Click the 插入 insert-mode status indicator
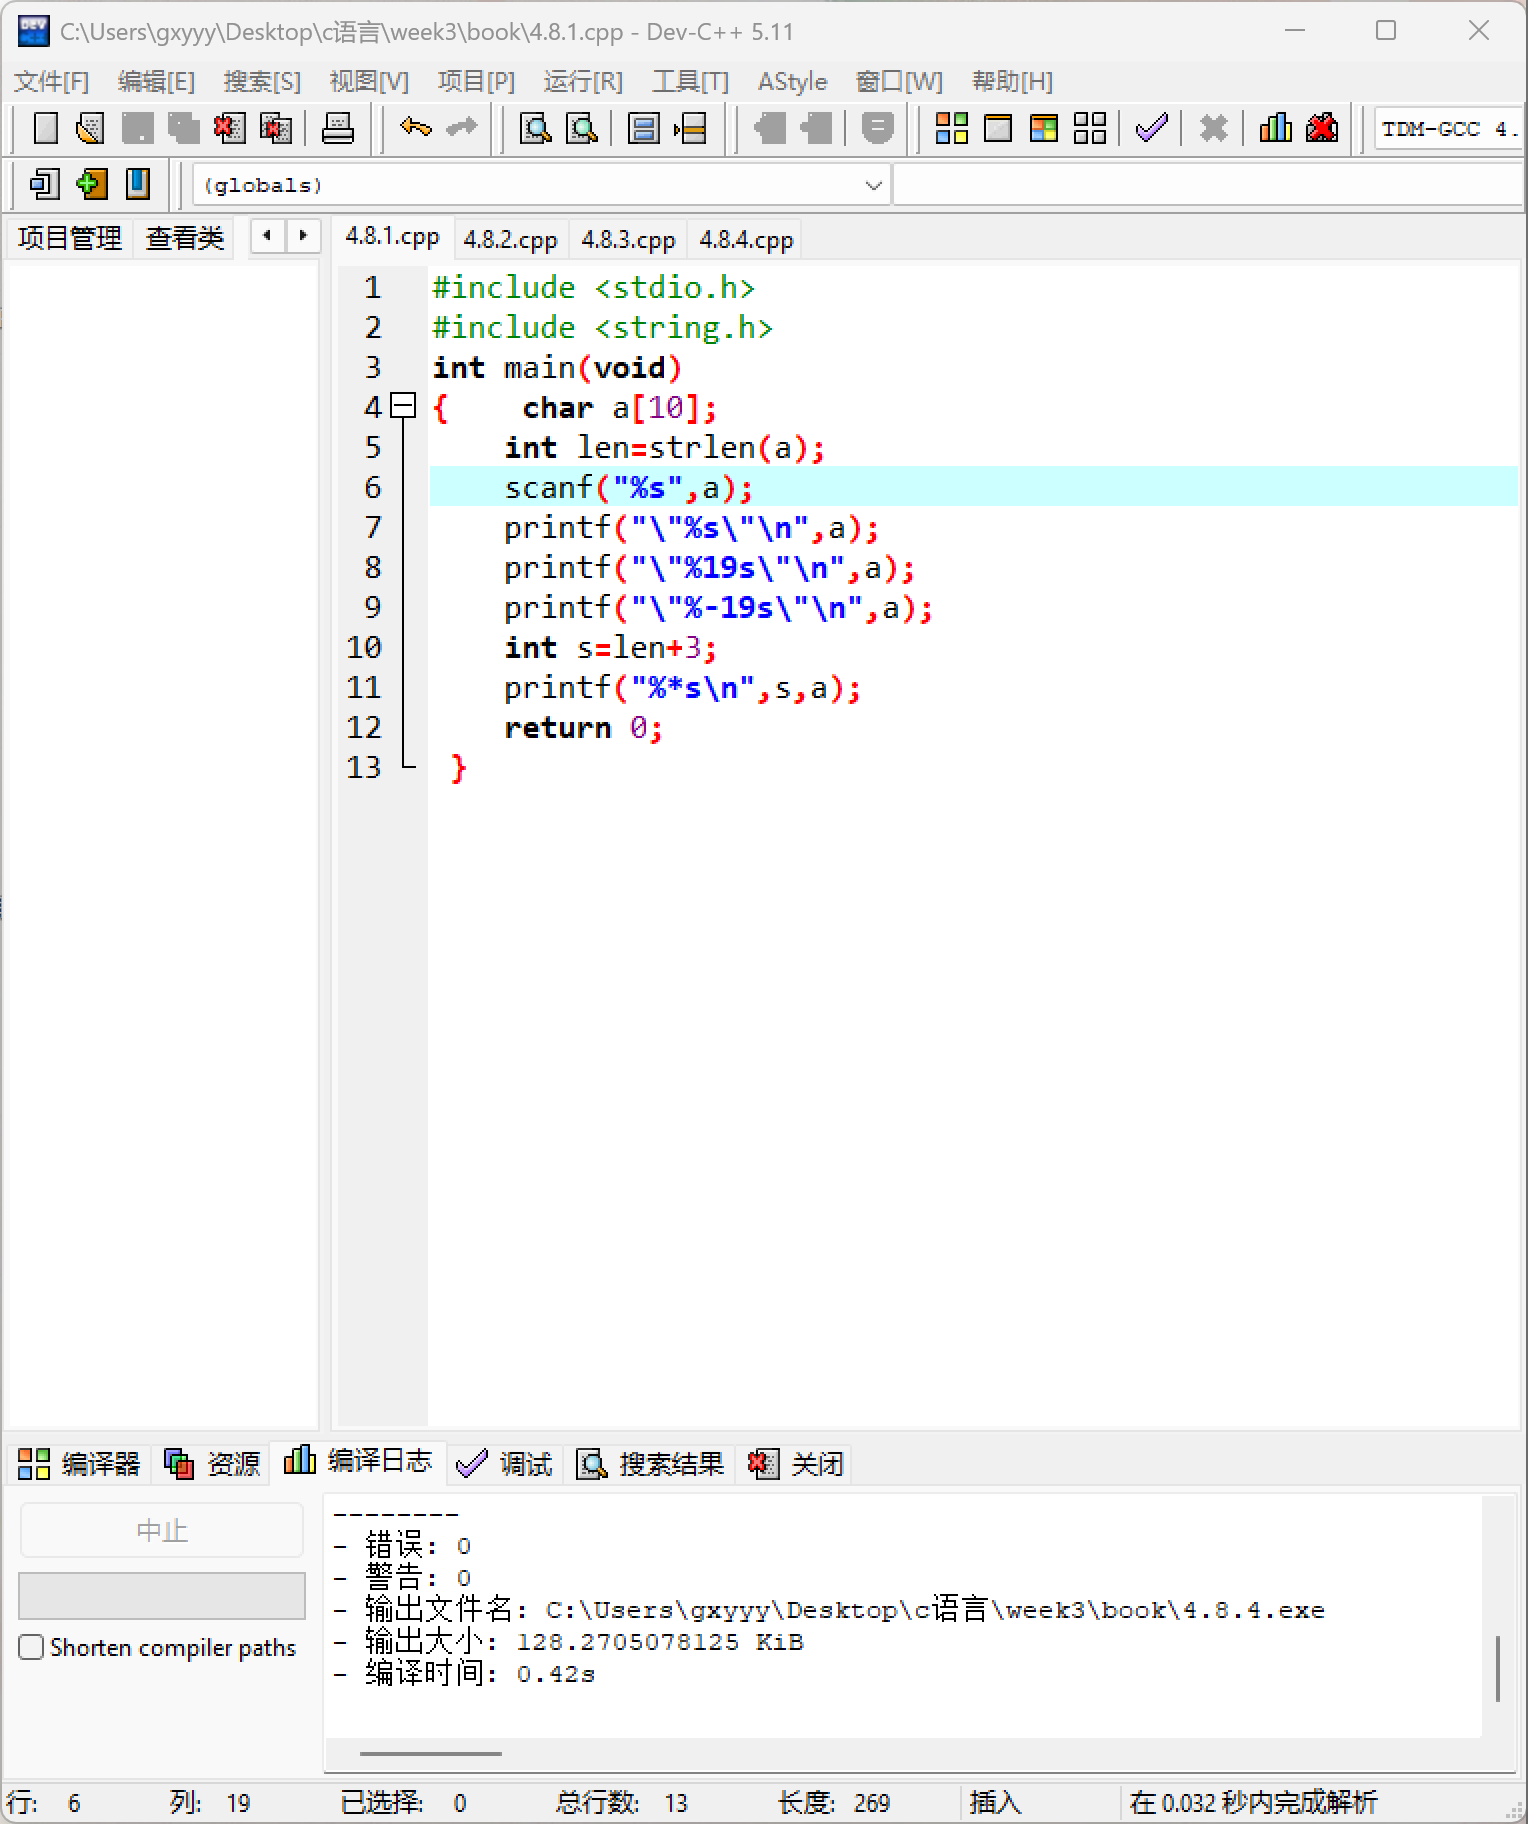Viewport: 1528px width, 1824px height. [x=995, y=1802]
